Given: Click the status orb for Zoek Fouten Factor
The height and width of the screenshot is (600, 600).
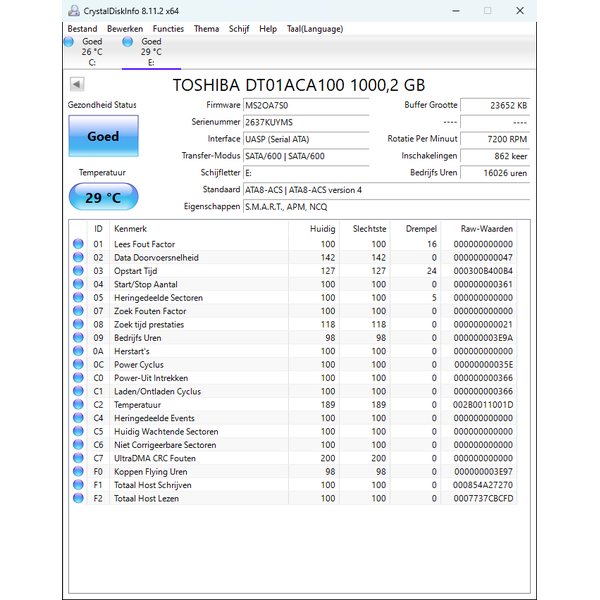Looking at the screenshot, I should tap(78, 311).
